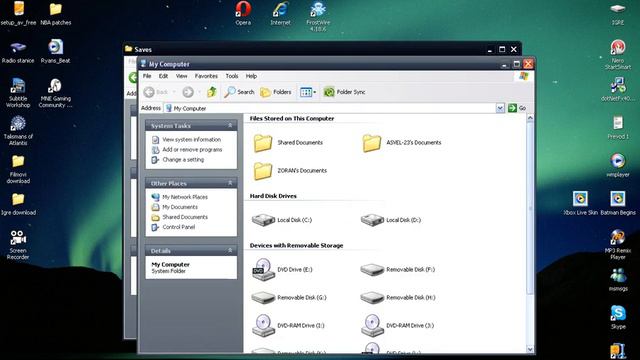This screenshot has height=360, width=640.
Task: Select ASVEL-23's Documents folder
Action: click(402, 142)
